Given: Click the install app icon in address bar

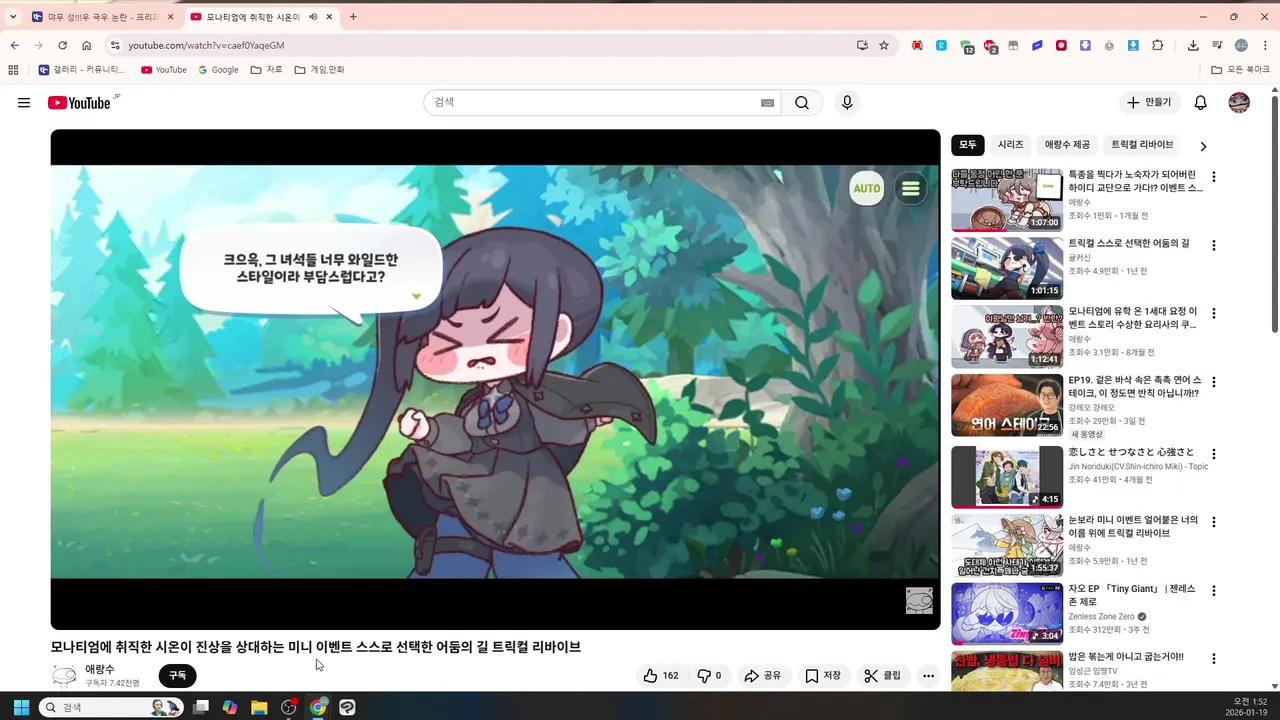Looking at the screenshot, I should click(862, 45).
